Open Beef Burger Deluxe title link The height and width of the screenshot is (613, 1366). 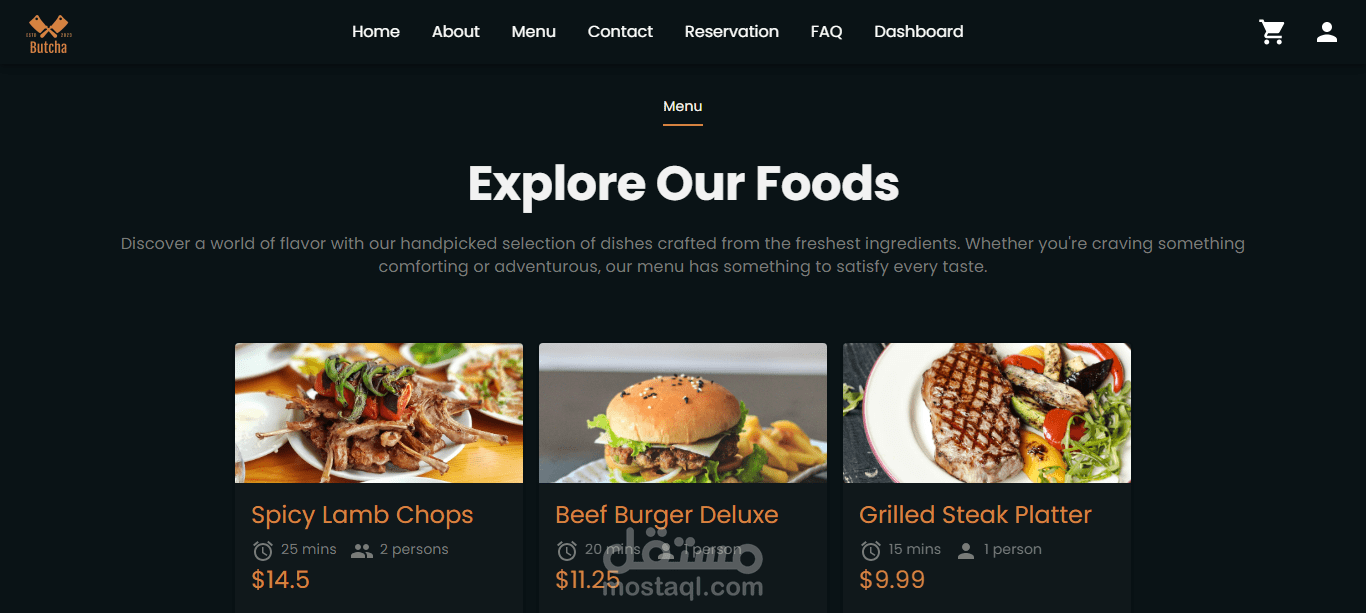tap(667, 515)
